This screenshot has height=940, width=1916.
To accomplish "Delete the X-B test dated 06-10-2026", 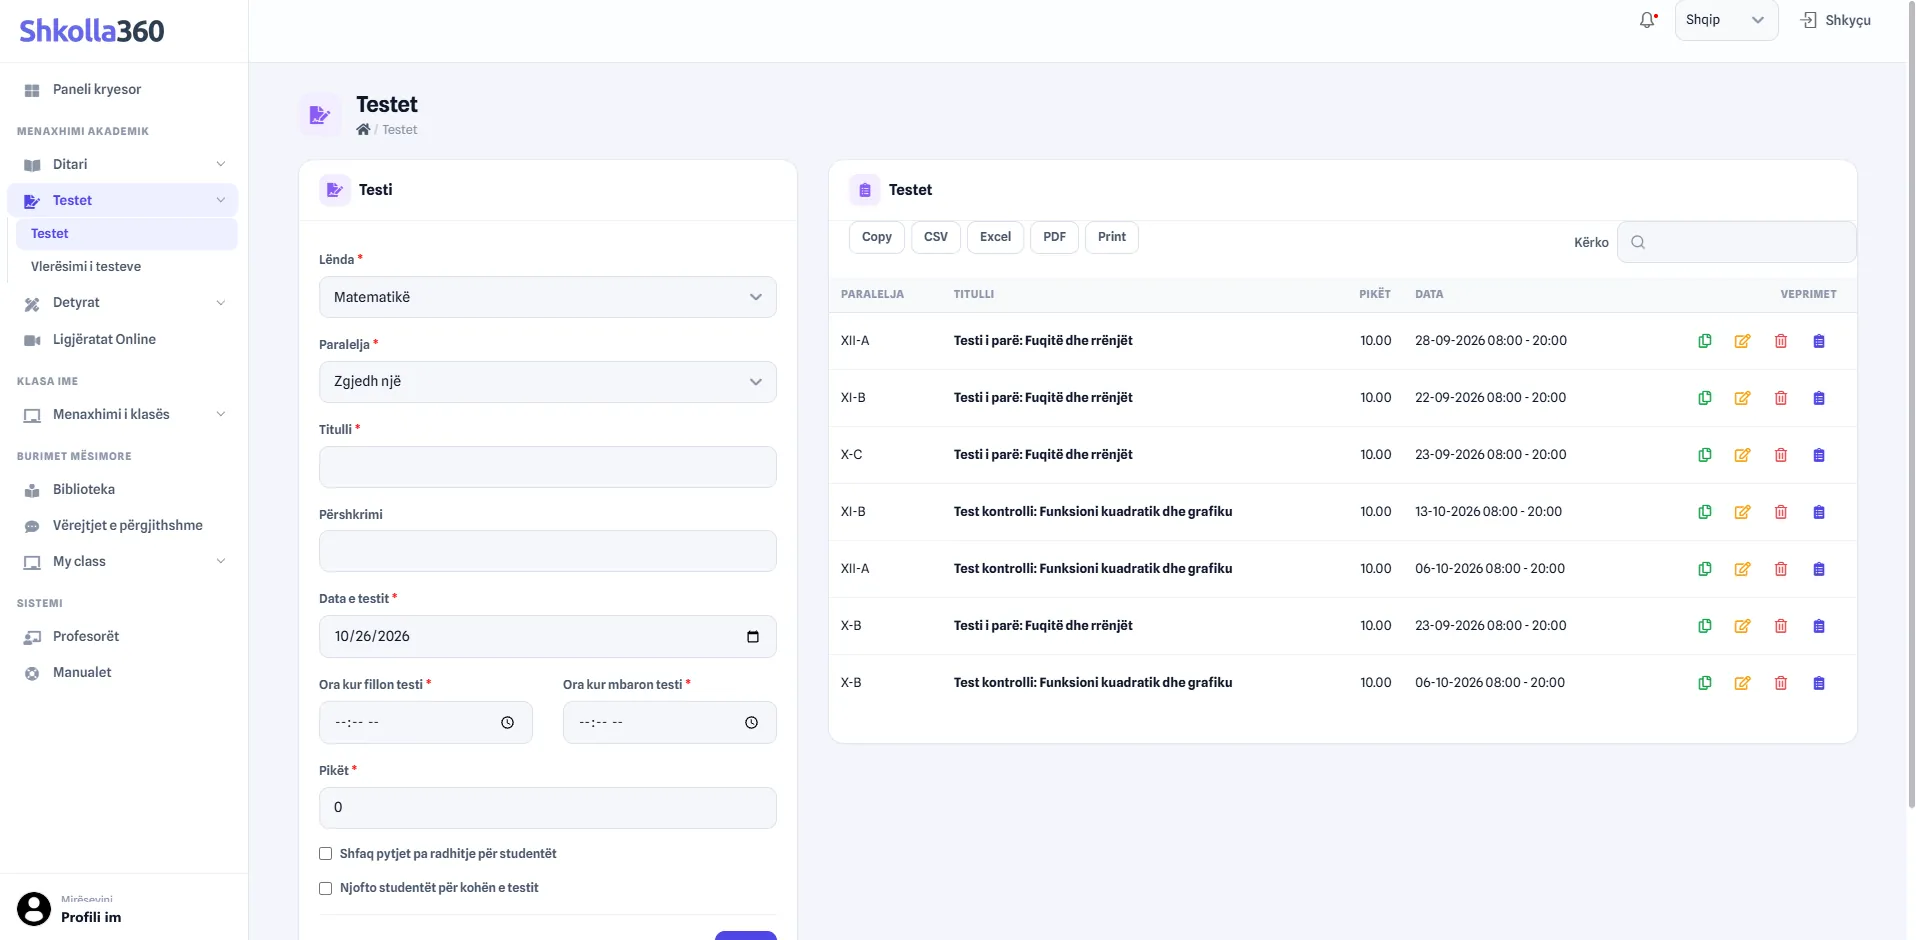I will (x=1781, y=683).
